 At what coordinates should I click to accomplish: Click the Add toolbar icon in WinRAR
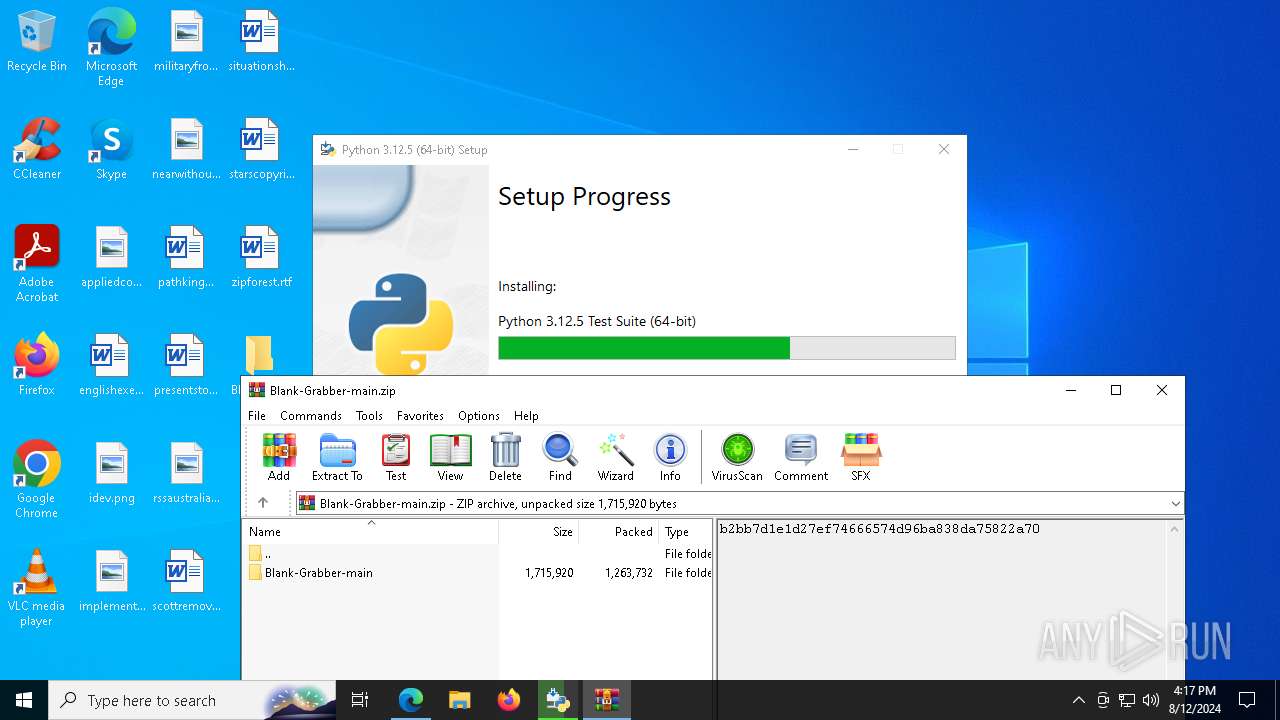pyautogui.click(x=279, y=458)
